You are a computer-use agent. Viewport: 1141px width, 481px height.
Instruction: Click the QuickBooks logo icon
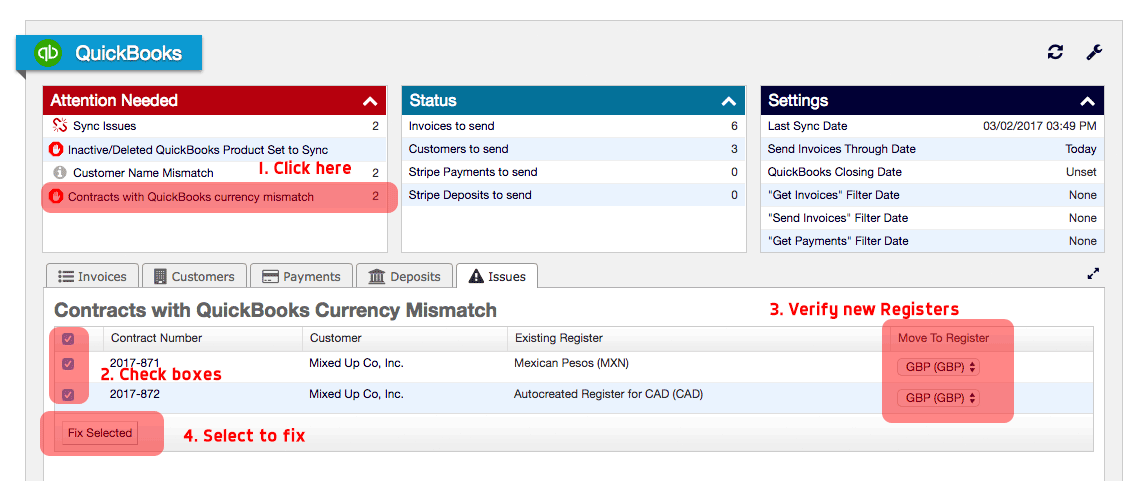click(48, 53)
